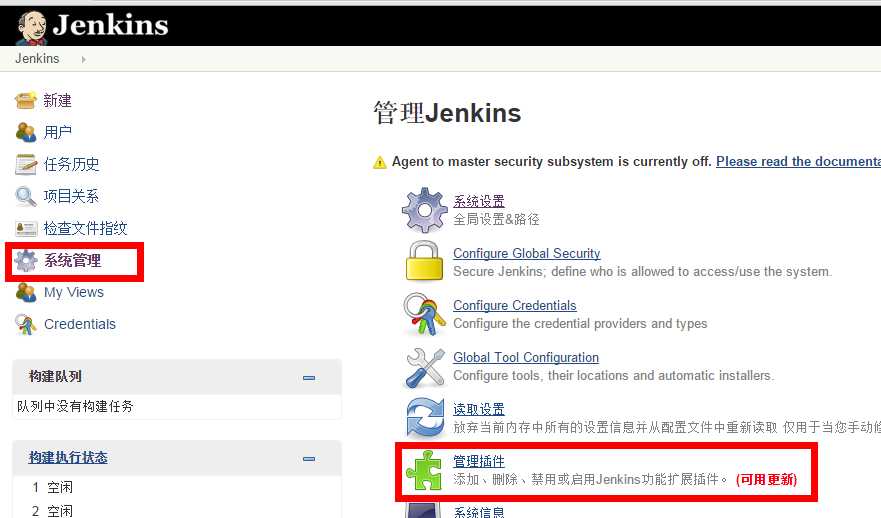Viewport: 881px width, 518px height.
Task: Collapse the 构建执行状态 panel
Action: [309, 459]
